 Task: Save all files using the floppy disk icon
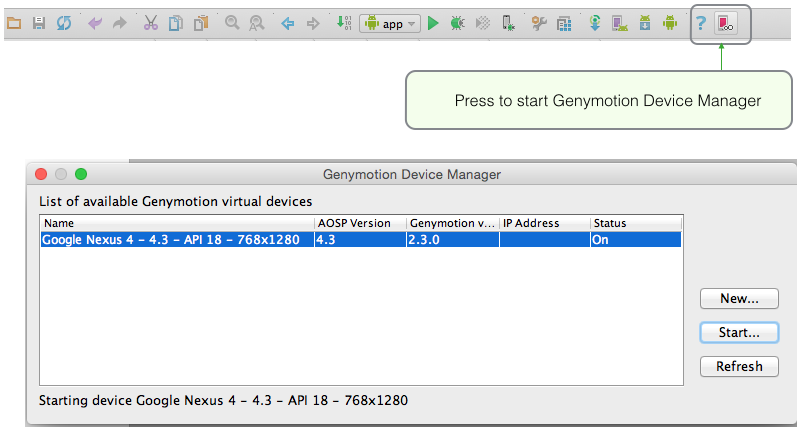click(39, 23)
